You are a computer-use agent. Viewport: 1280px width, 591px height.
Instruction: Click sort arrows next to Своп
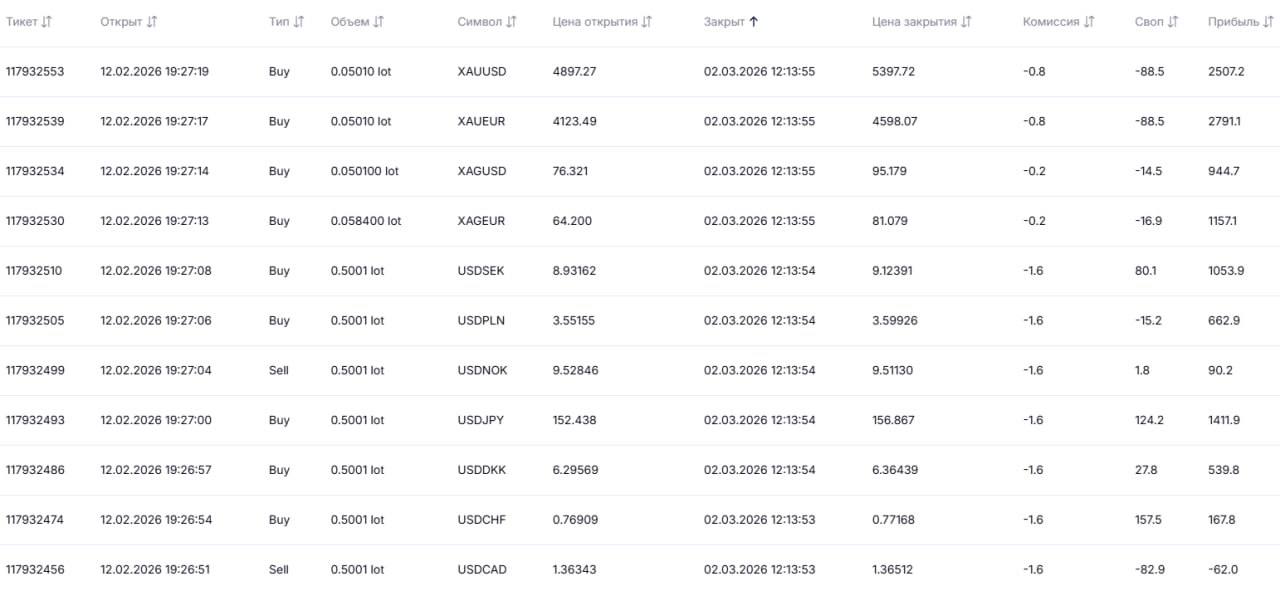pos(1173,22)
